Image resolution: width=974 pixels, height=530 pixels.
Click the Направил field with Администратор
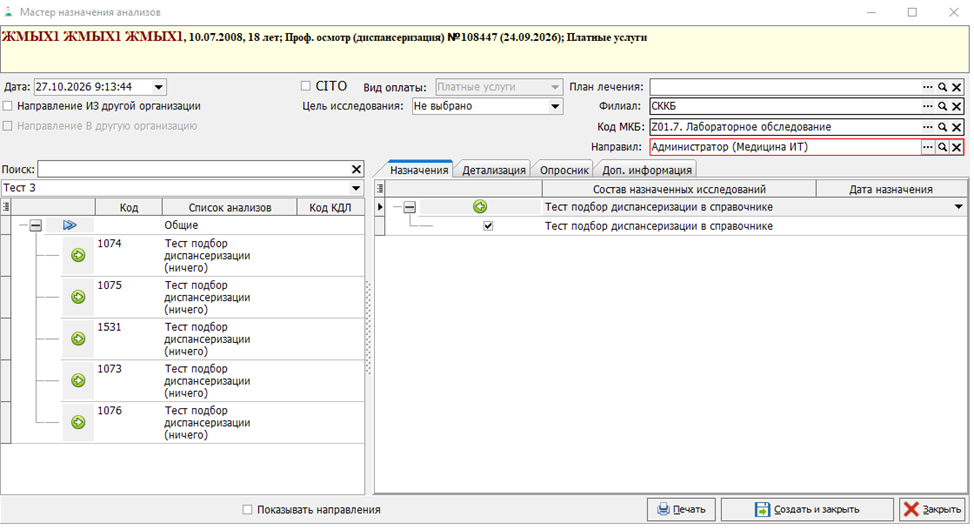[785, 147]
